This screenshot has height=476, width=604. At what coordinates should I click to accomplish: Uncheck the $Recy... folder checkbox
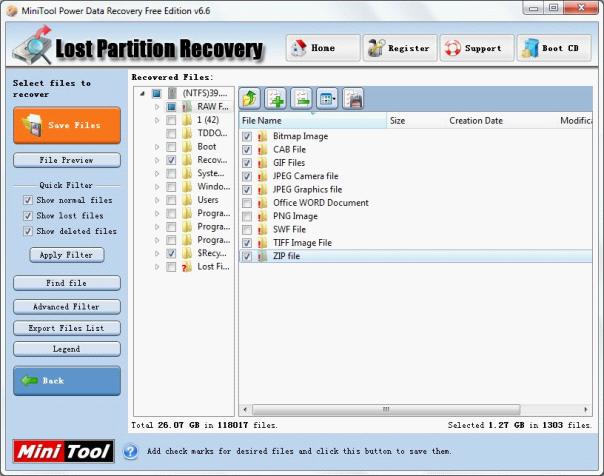[x=171, y=253]
